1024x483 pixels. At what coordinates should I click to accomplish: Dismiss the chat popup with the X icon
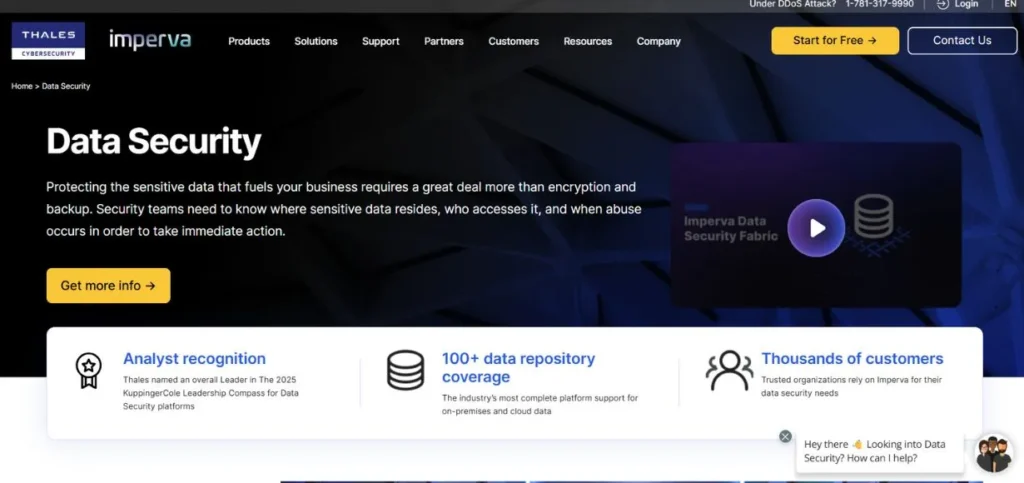click(x=785, y=436)
